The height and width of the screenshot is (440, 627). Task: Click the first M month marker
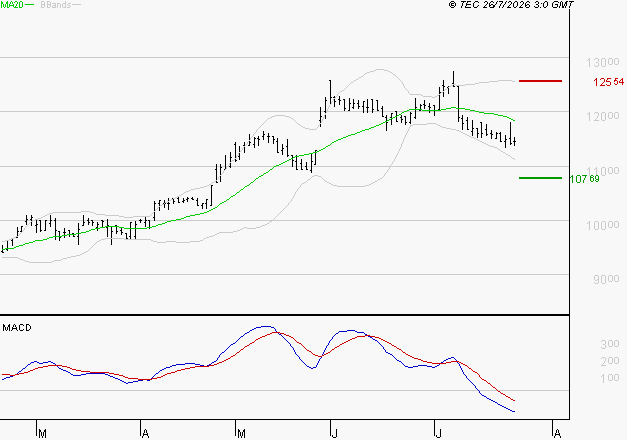(x=42, y=434)
